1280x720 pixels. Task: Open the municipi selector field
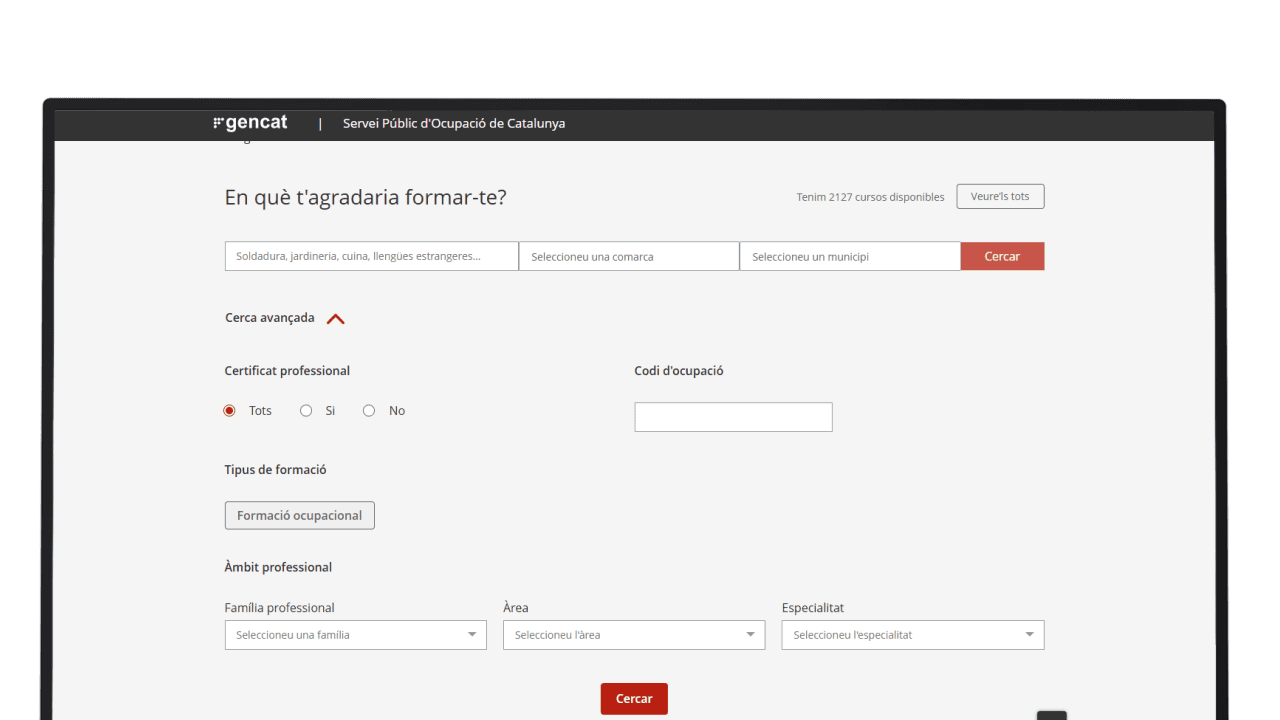coord(849,257)
